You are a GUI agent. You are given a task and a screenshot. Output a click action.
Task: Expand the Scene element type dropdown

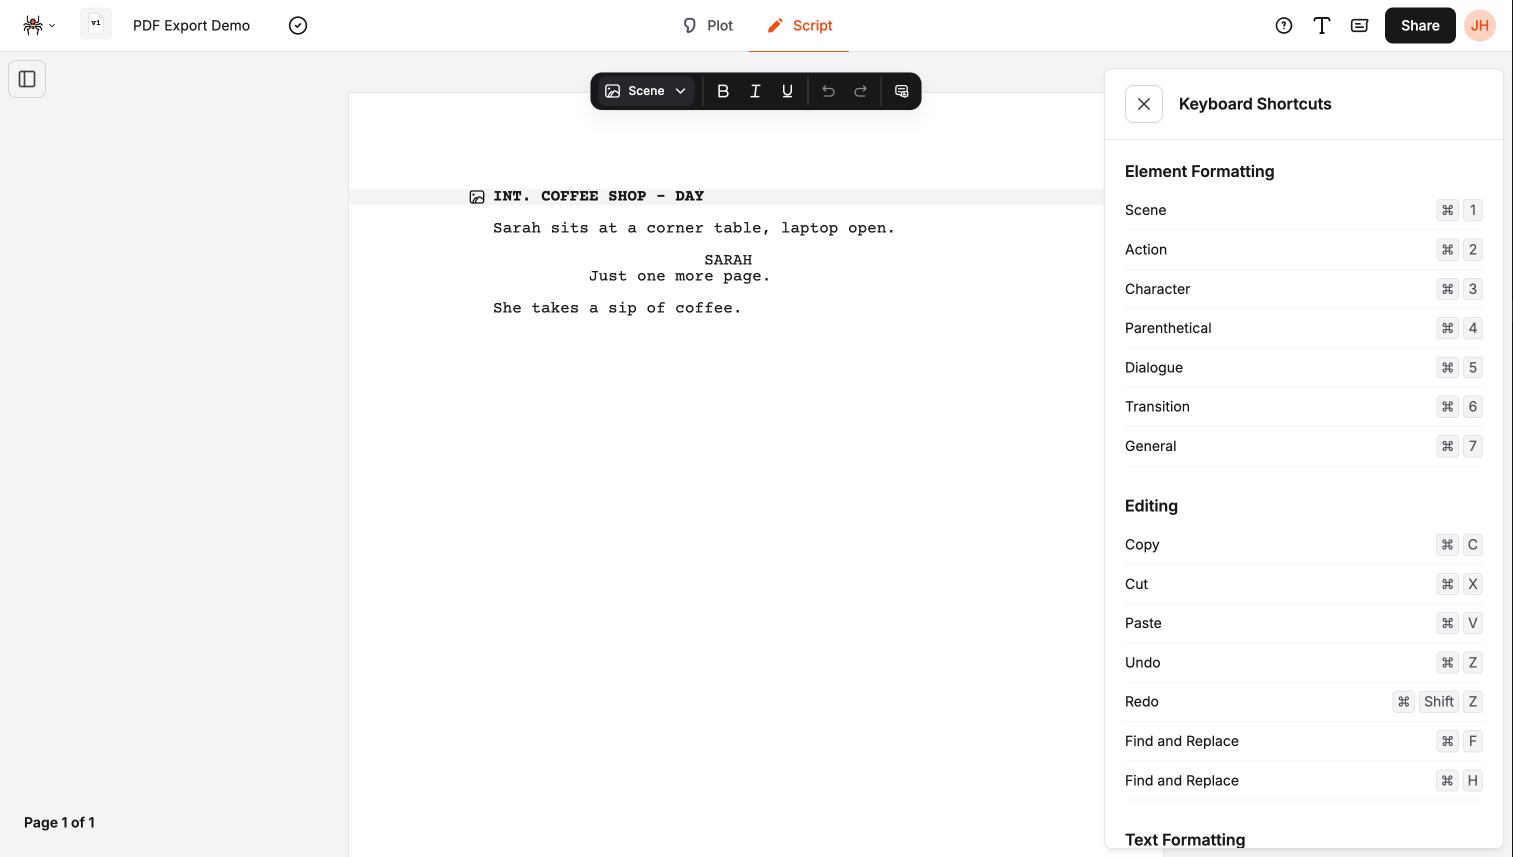[x=646, y=91]
